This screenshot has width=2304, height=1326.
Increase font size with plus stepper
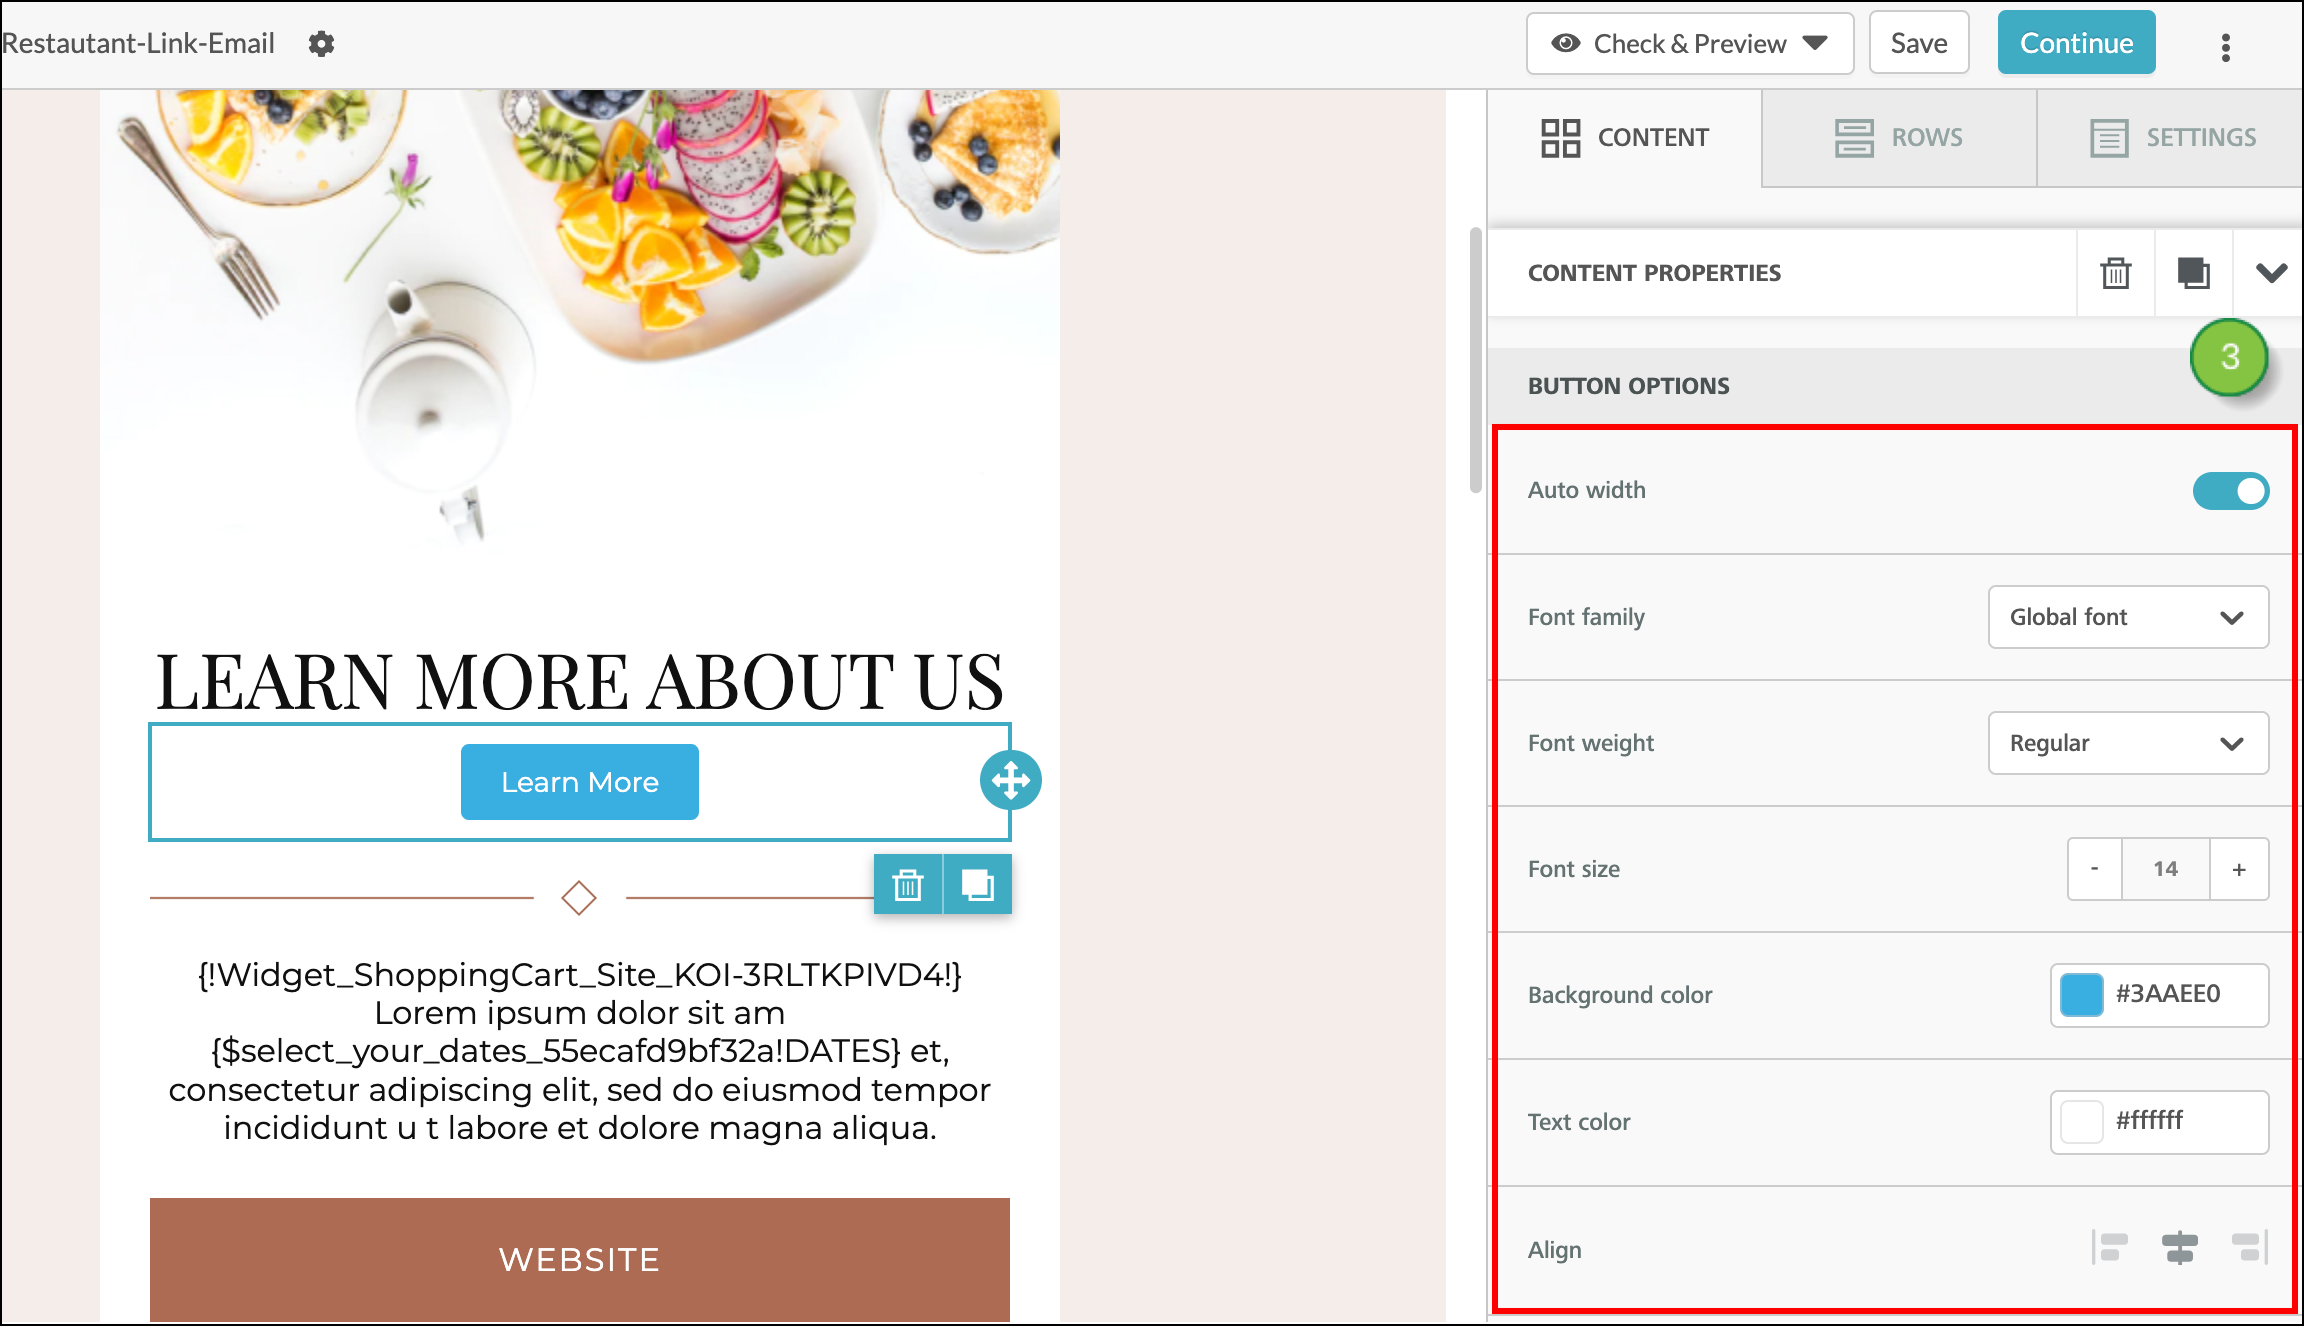click(2239, 868)
